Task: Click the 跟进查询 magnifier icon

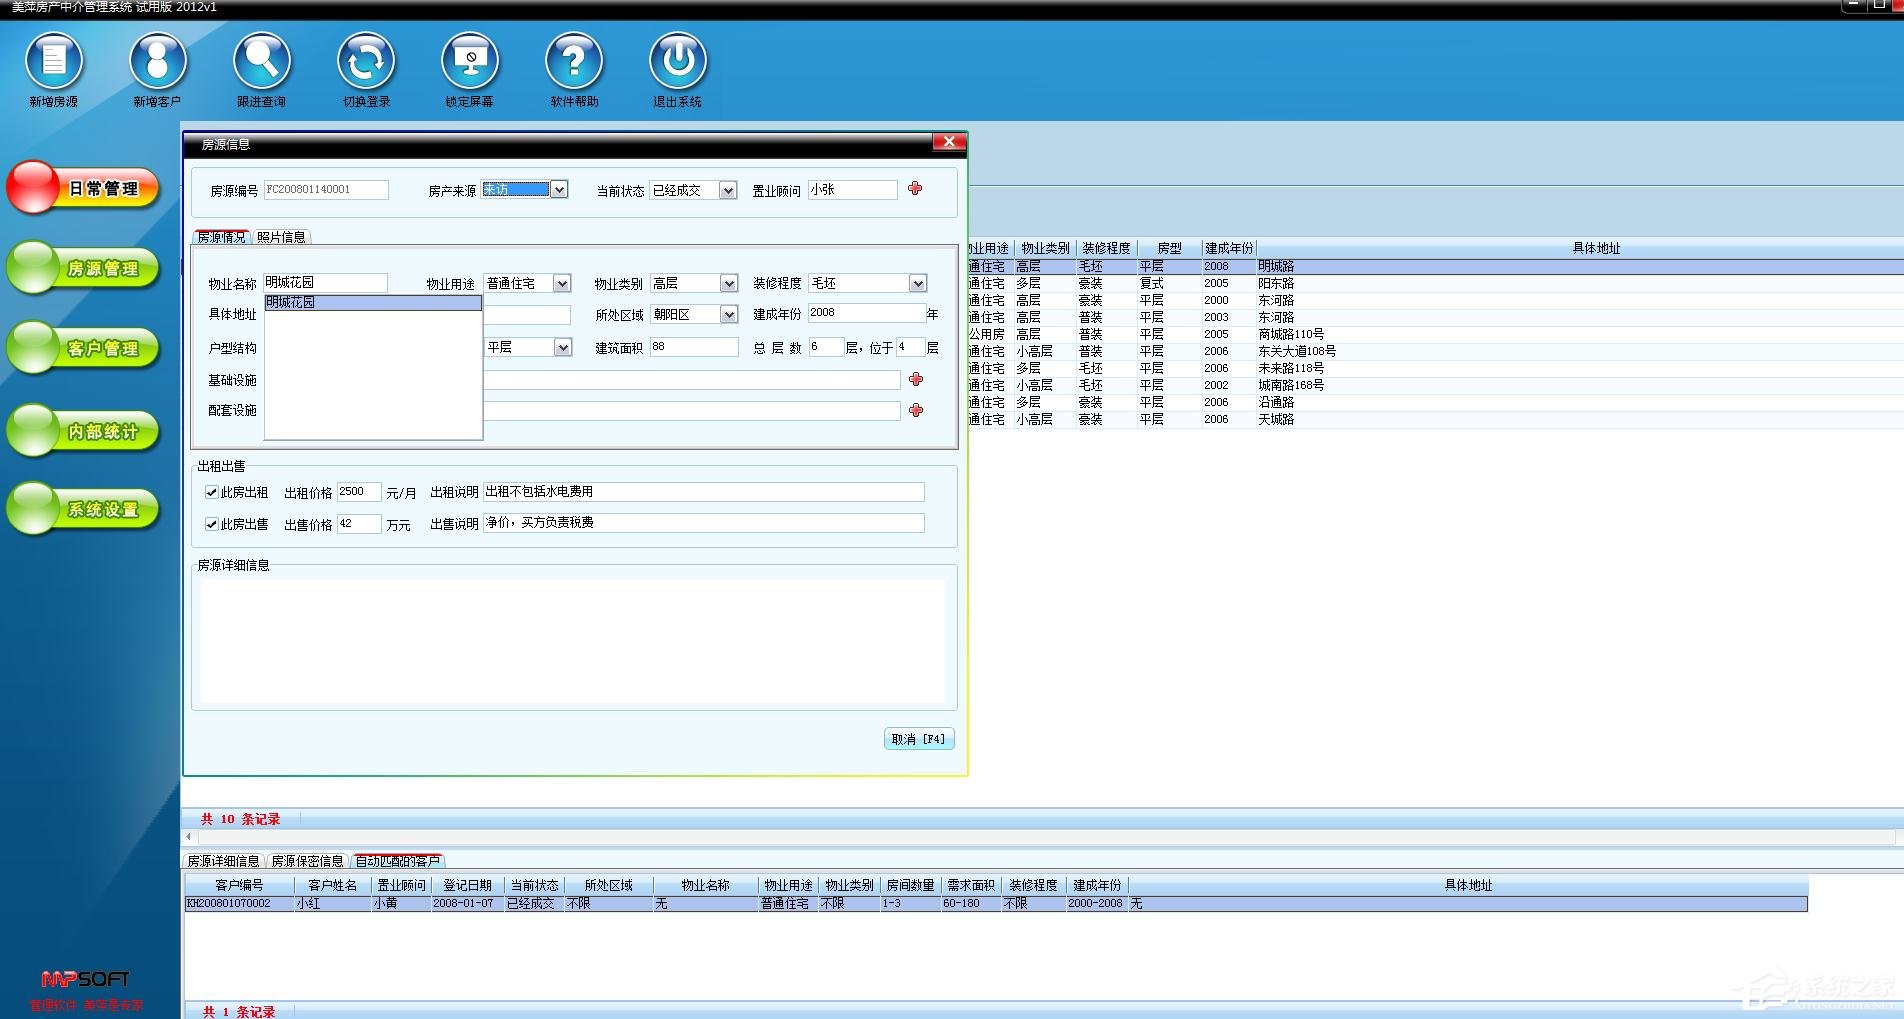Action: coord(262,61)
